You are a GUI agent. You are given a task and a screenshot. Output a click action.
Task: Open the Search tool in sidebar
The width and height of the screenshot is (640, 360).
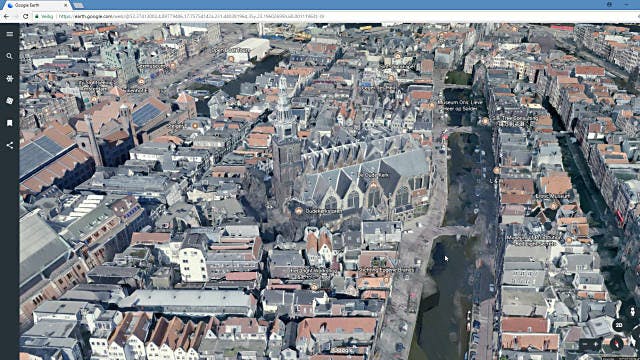pos(10,56)
